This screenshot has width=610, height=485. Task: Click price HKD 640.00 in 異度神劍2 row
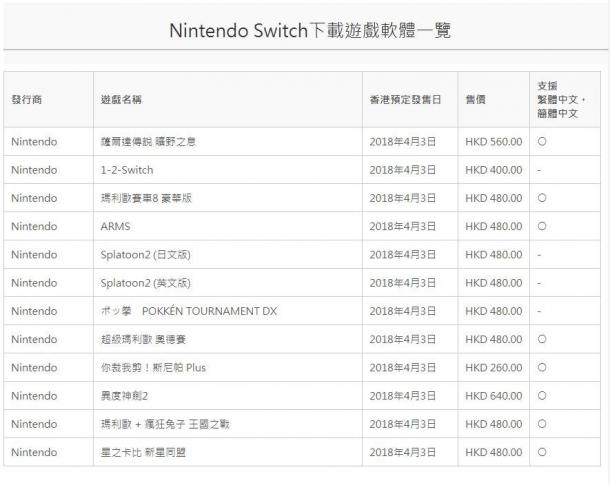coord(494,396)
